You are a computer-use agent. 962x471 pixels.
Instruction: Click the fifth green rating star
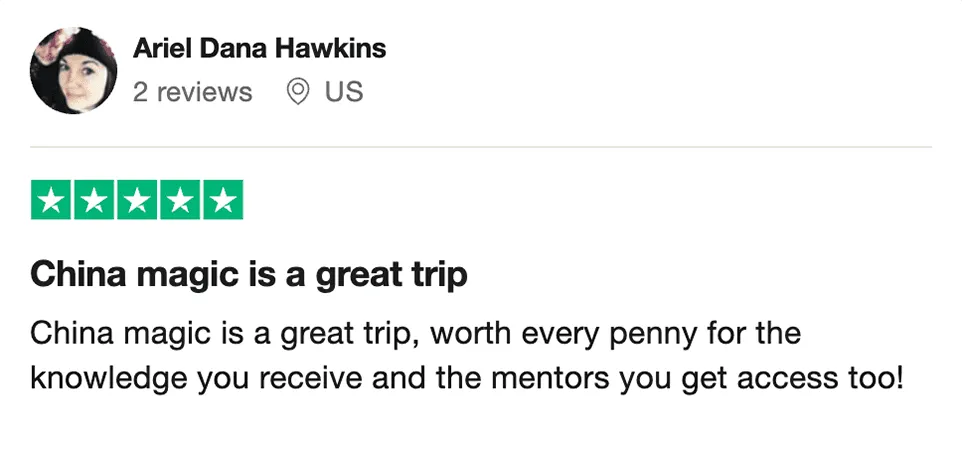tap(224, 200)
